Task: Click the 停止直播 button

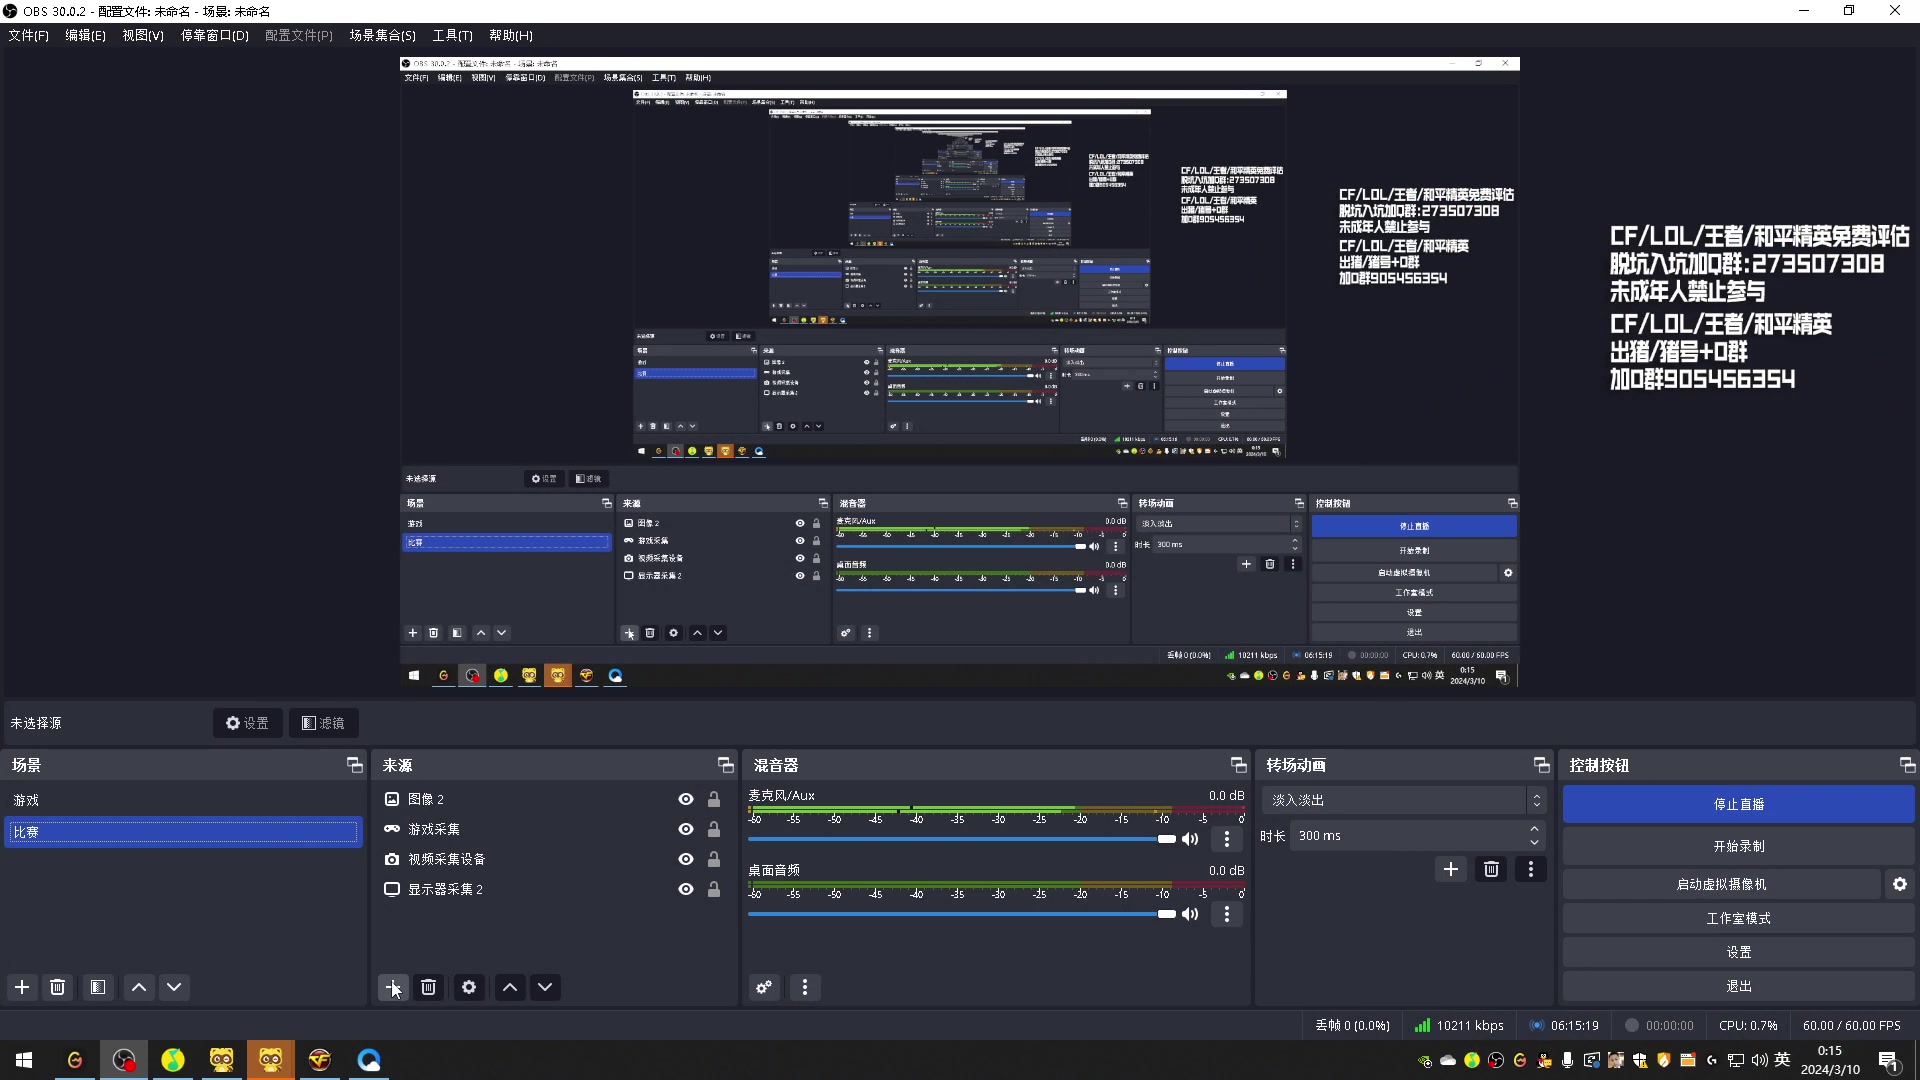Action: pyautogui.click(x=1738, y=804)
